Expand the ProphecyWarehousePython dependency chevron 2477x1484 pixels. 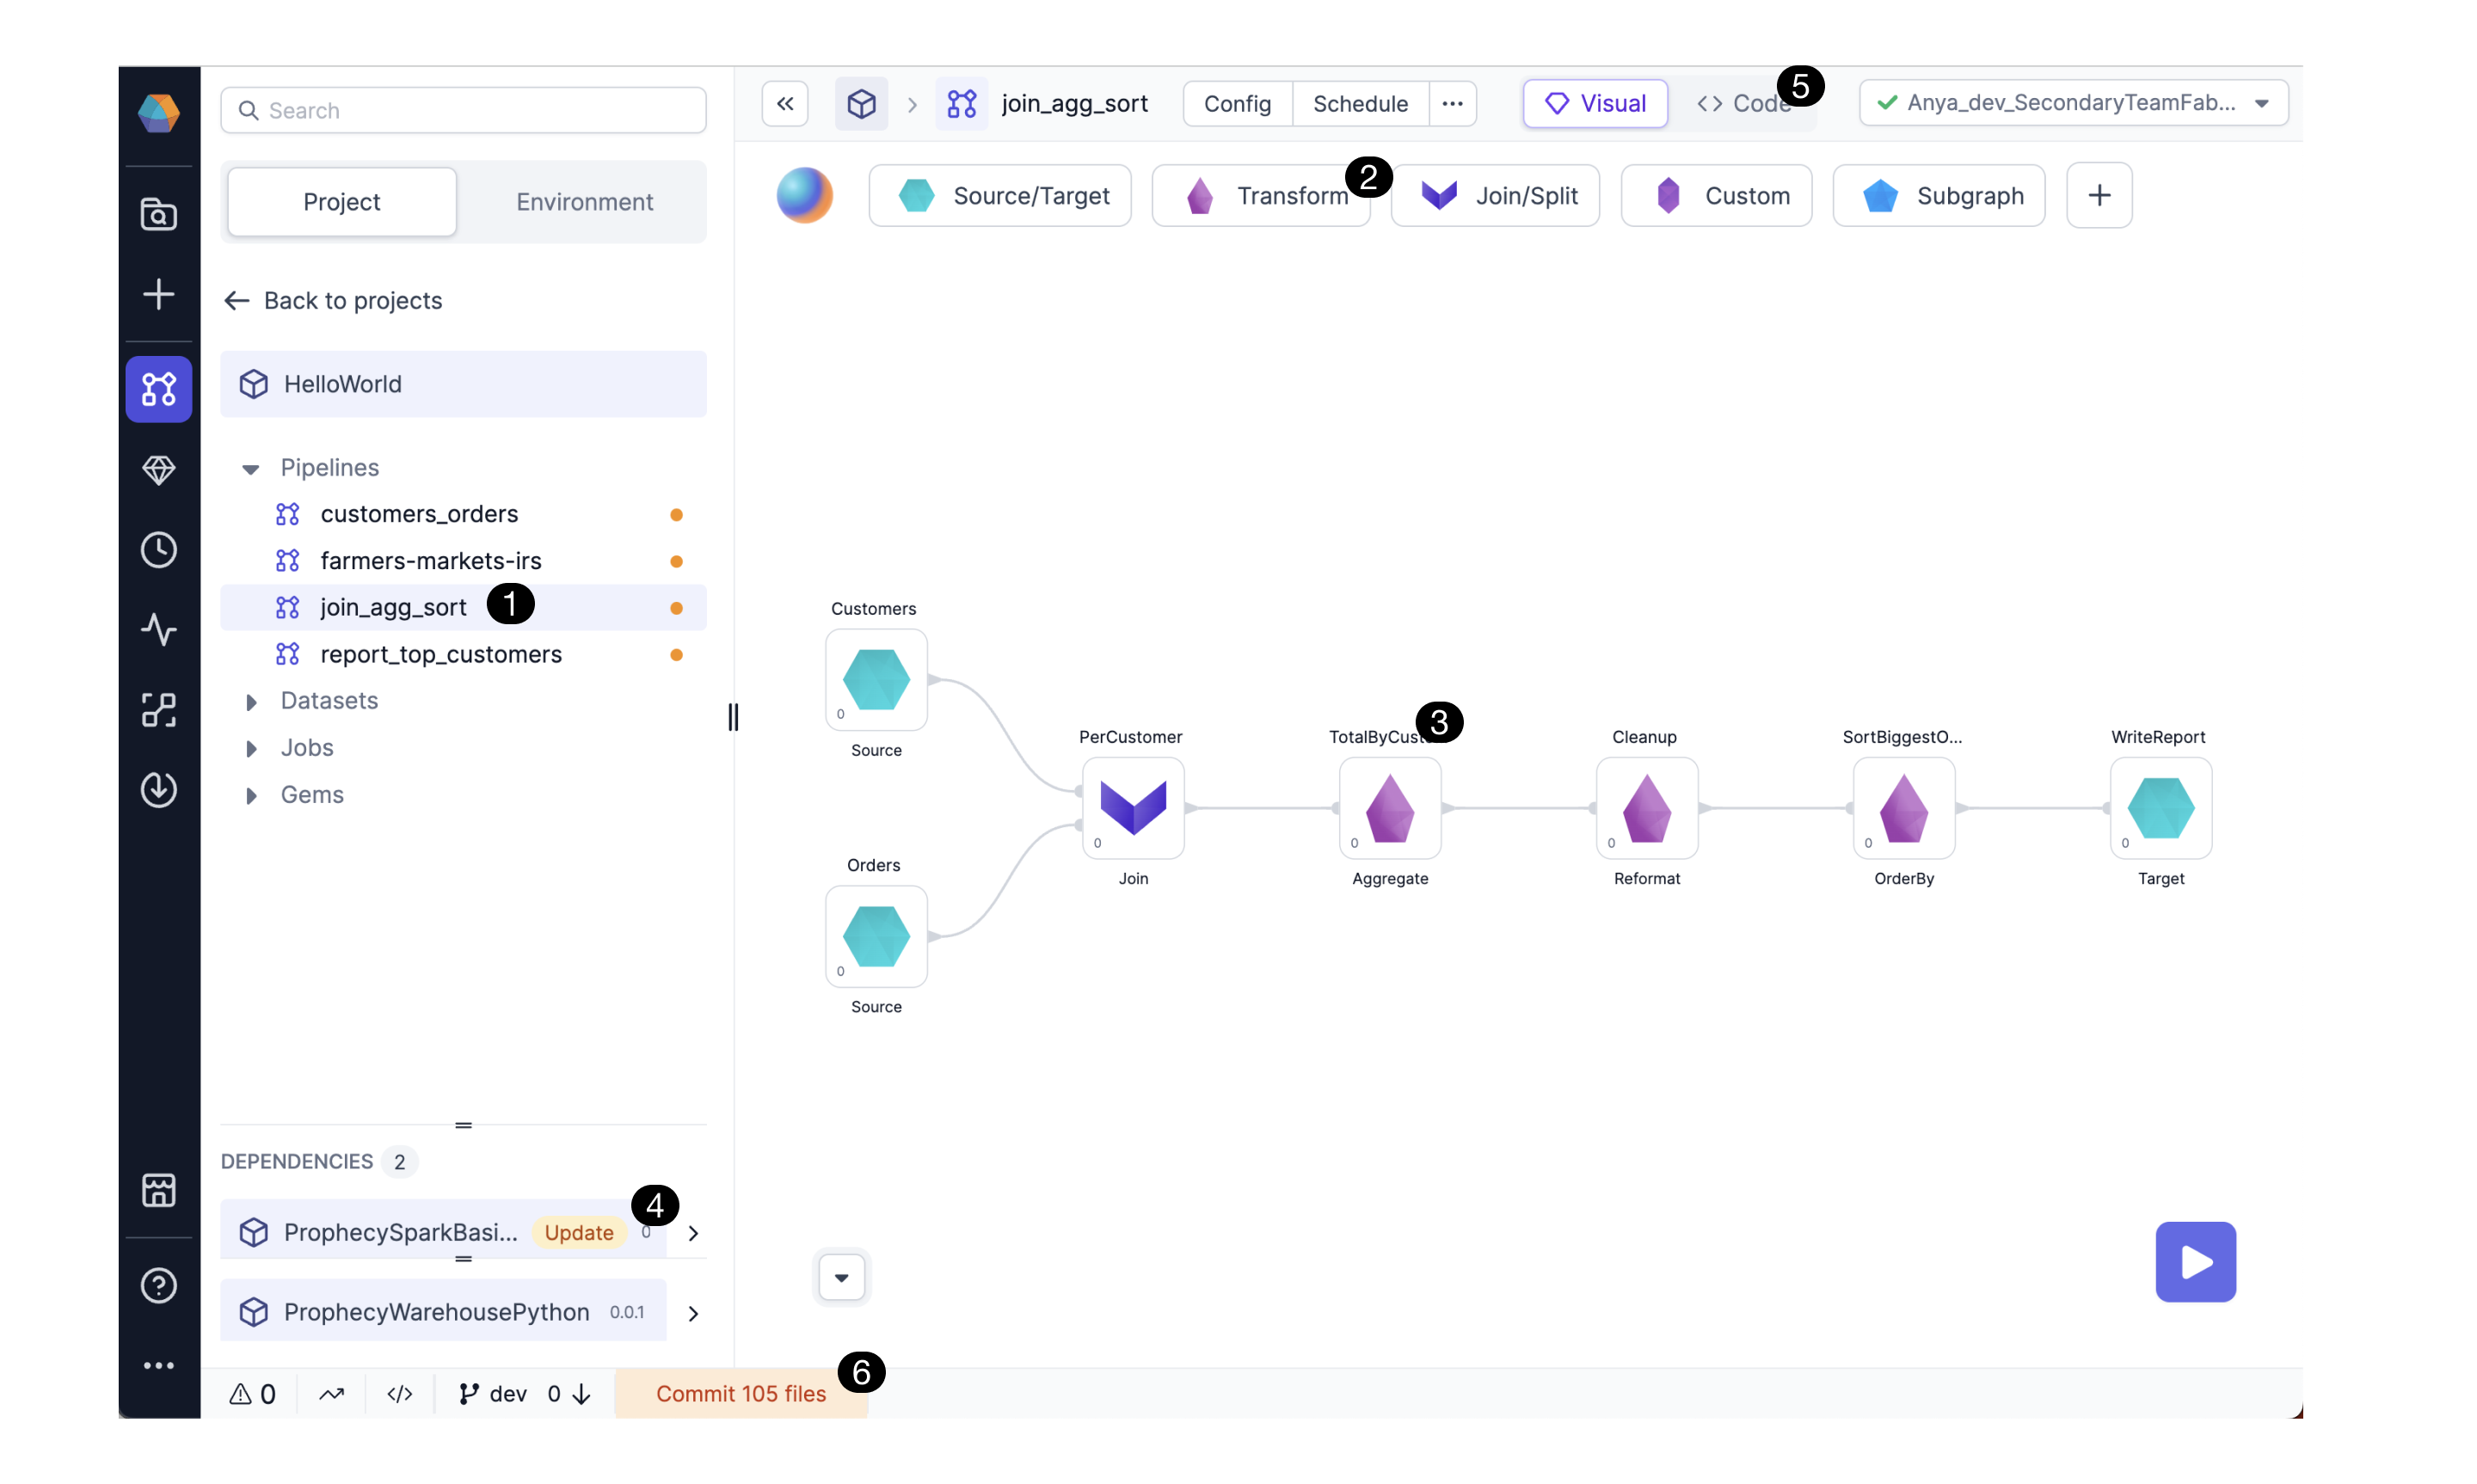point(693,1313)
